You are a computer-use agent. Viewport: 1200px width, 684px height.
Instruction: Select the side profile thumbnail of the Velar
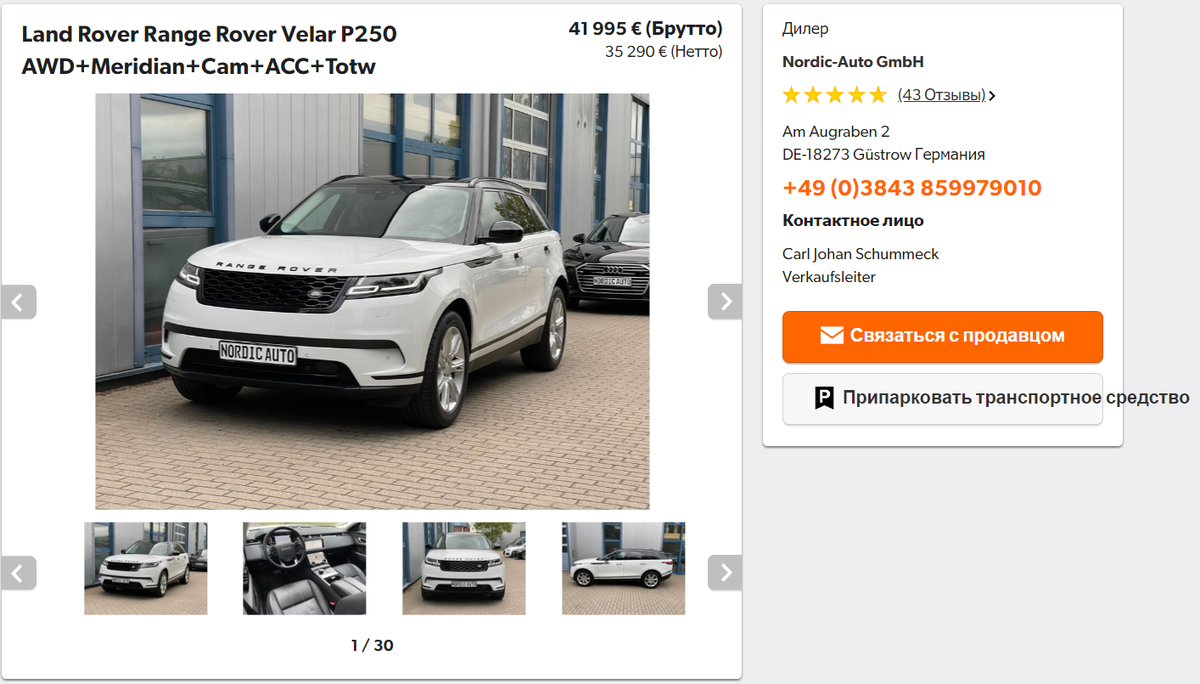tap(623, 568)
